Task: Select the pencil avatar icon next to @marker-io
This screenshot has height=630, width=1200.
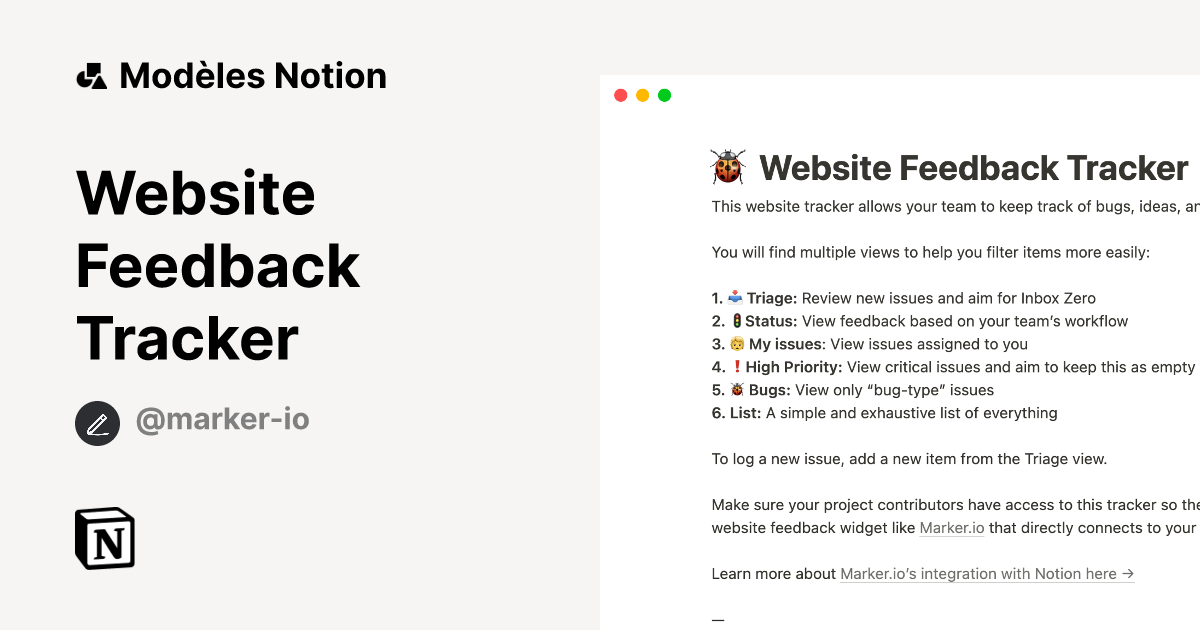Action: [x=97, y=423]
